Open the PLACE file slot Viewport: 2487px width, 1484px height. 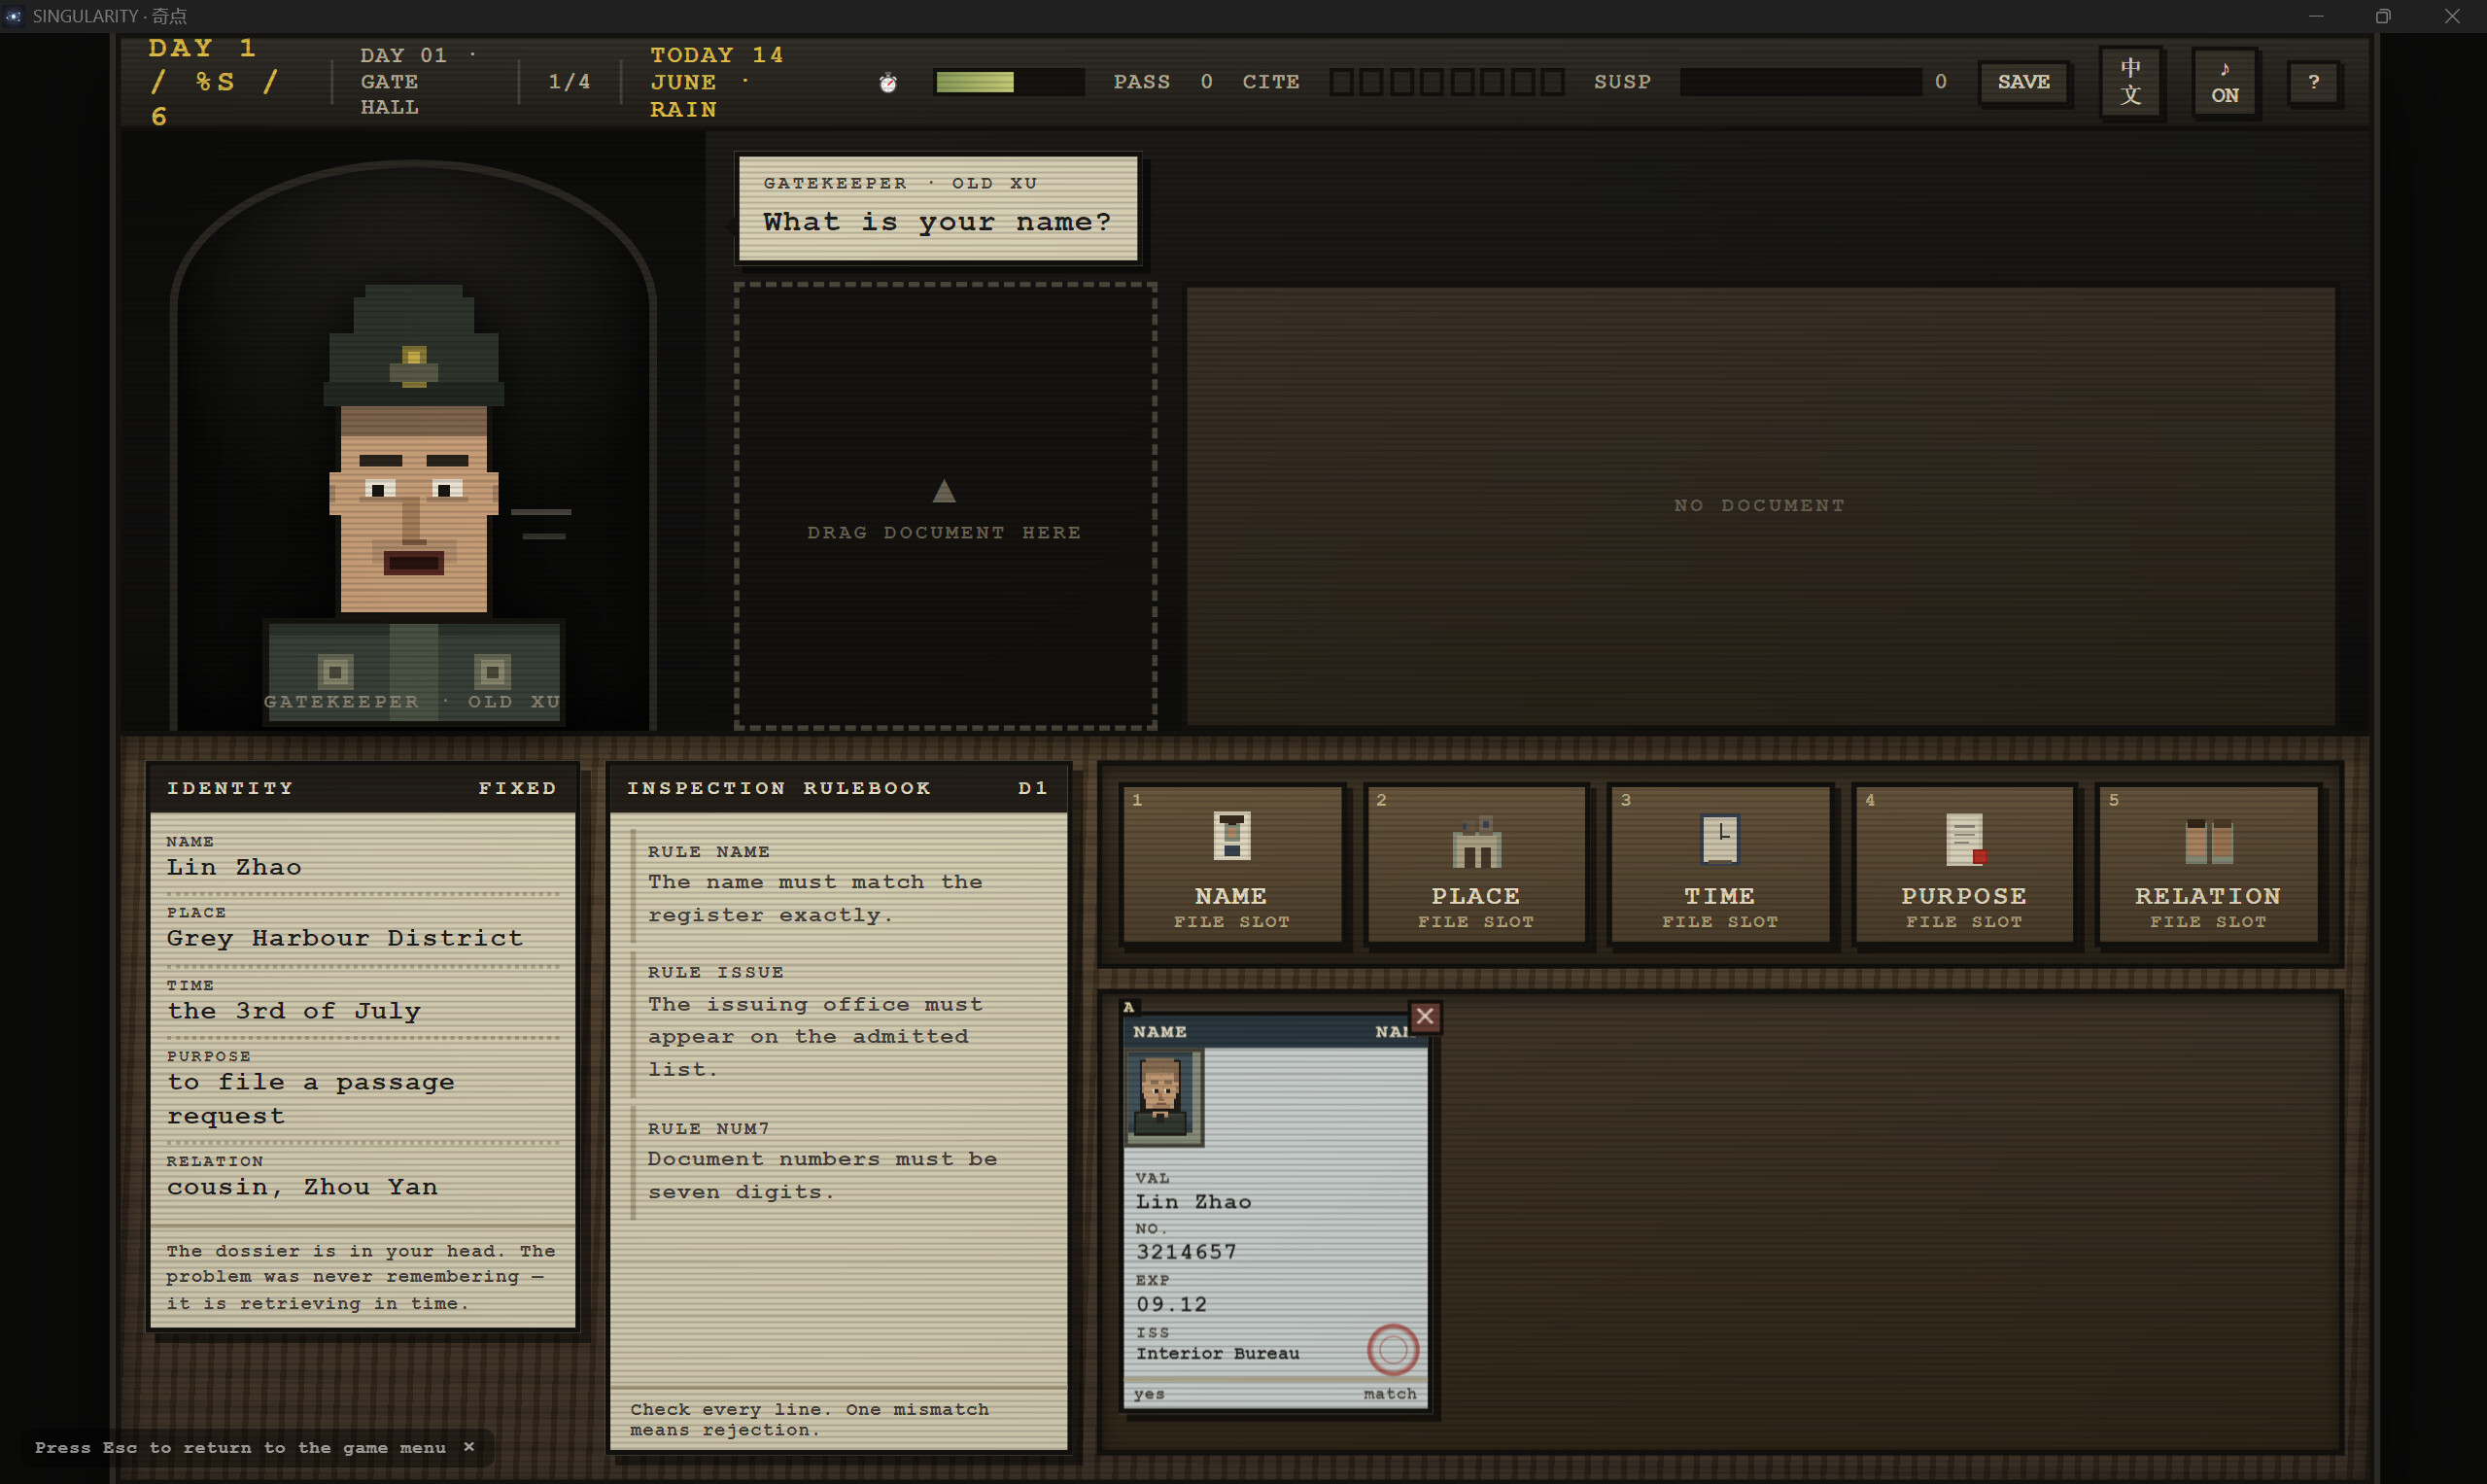coord(1476,864)
